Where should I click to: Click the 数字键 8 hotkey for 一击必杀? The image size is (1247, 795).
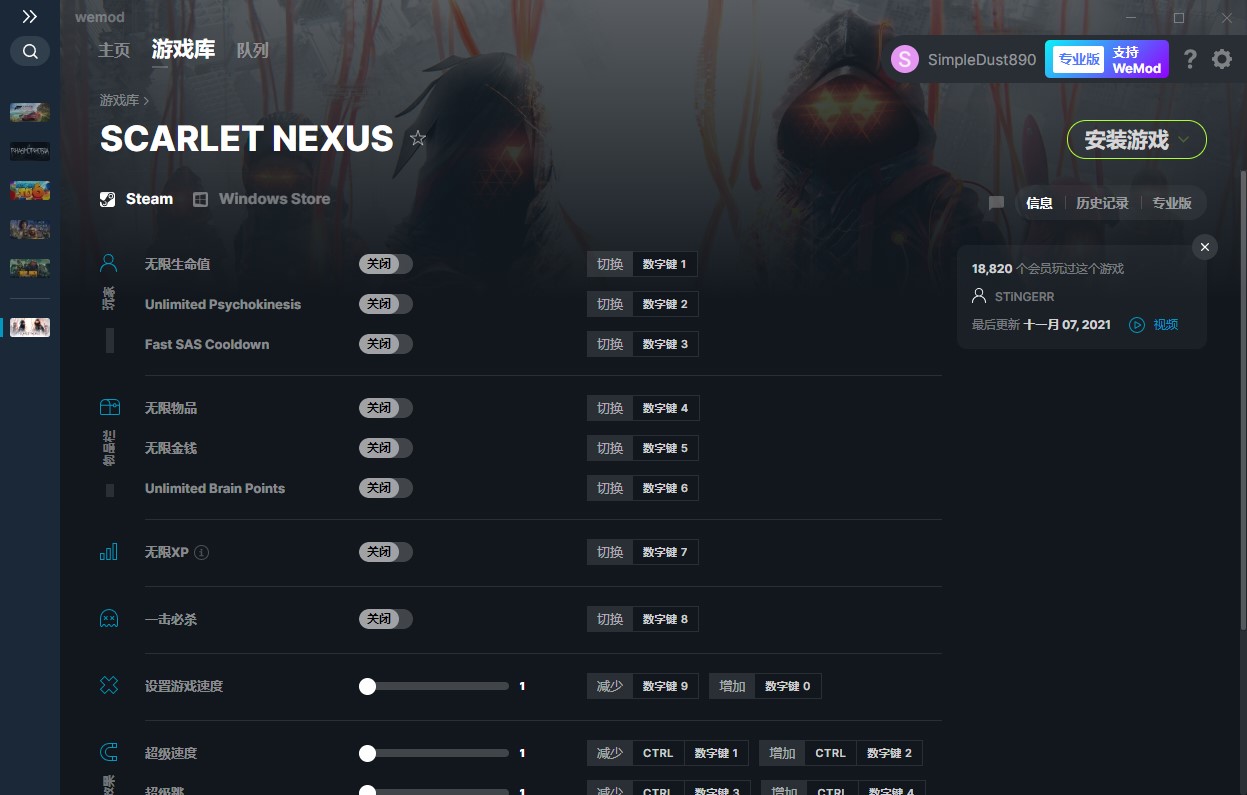click(x=665, y=619)
